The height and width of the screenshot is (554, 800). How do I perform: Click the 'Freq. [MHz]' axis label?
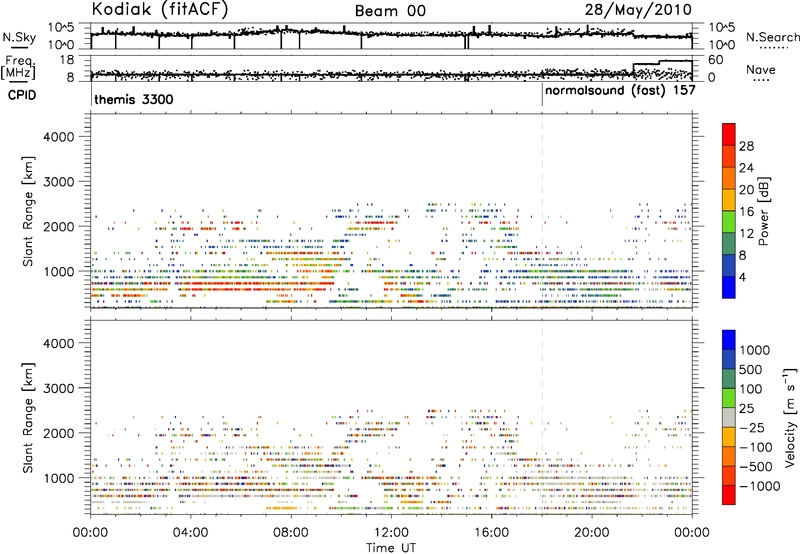(19, 67)
